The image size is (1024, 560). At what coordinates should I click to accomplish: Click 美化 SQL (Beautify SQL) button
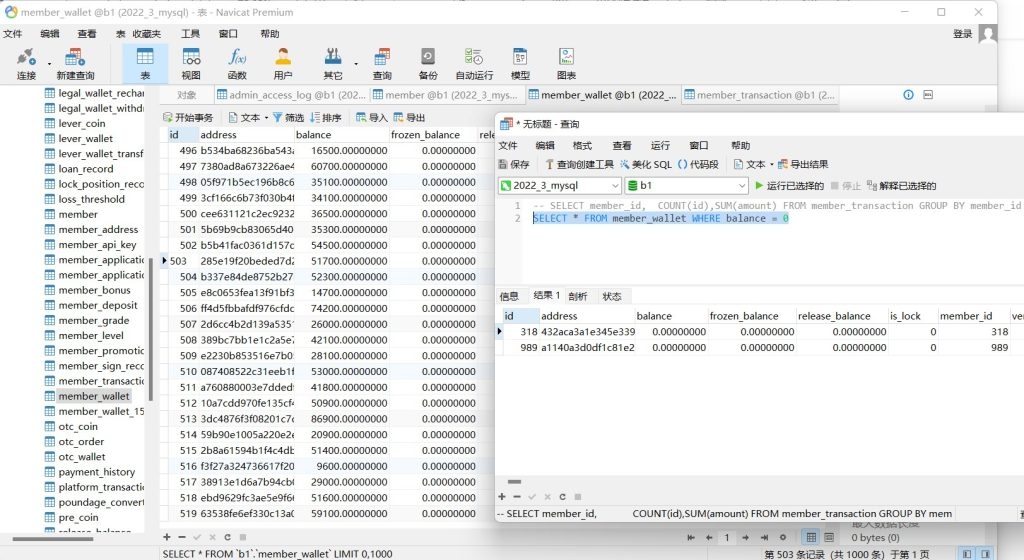pos(645,164)
